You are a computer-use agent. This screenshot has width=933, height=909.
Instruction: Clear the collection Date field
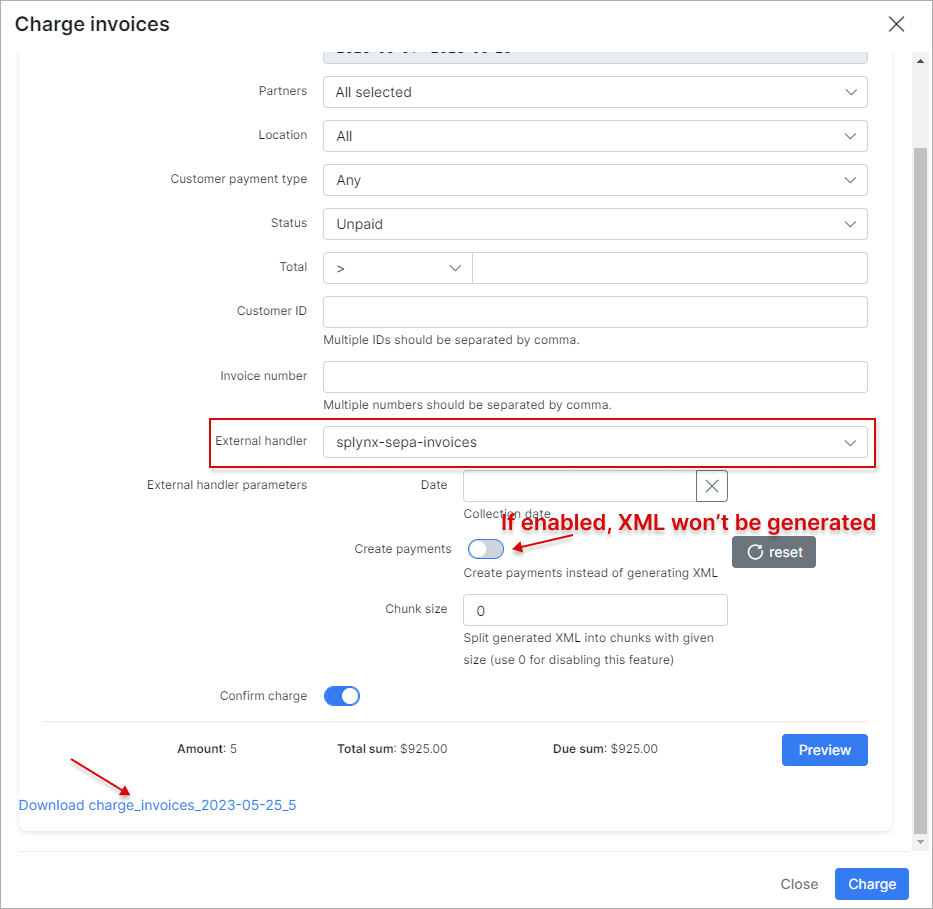[x=712, y=486]
